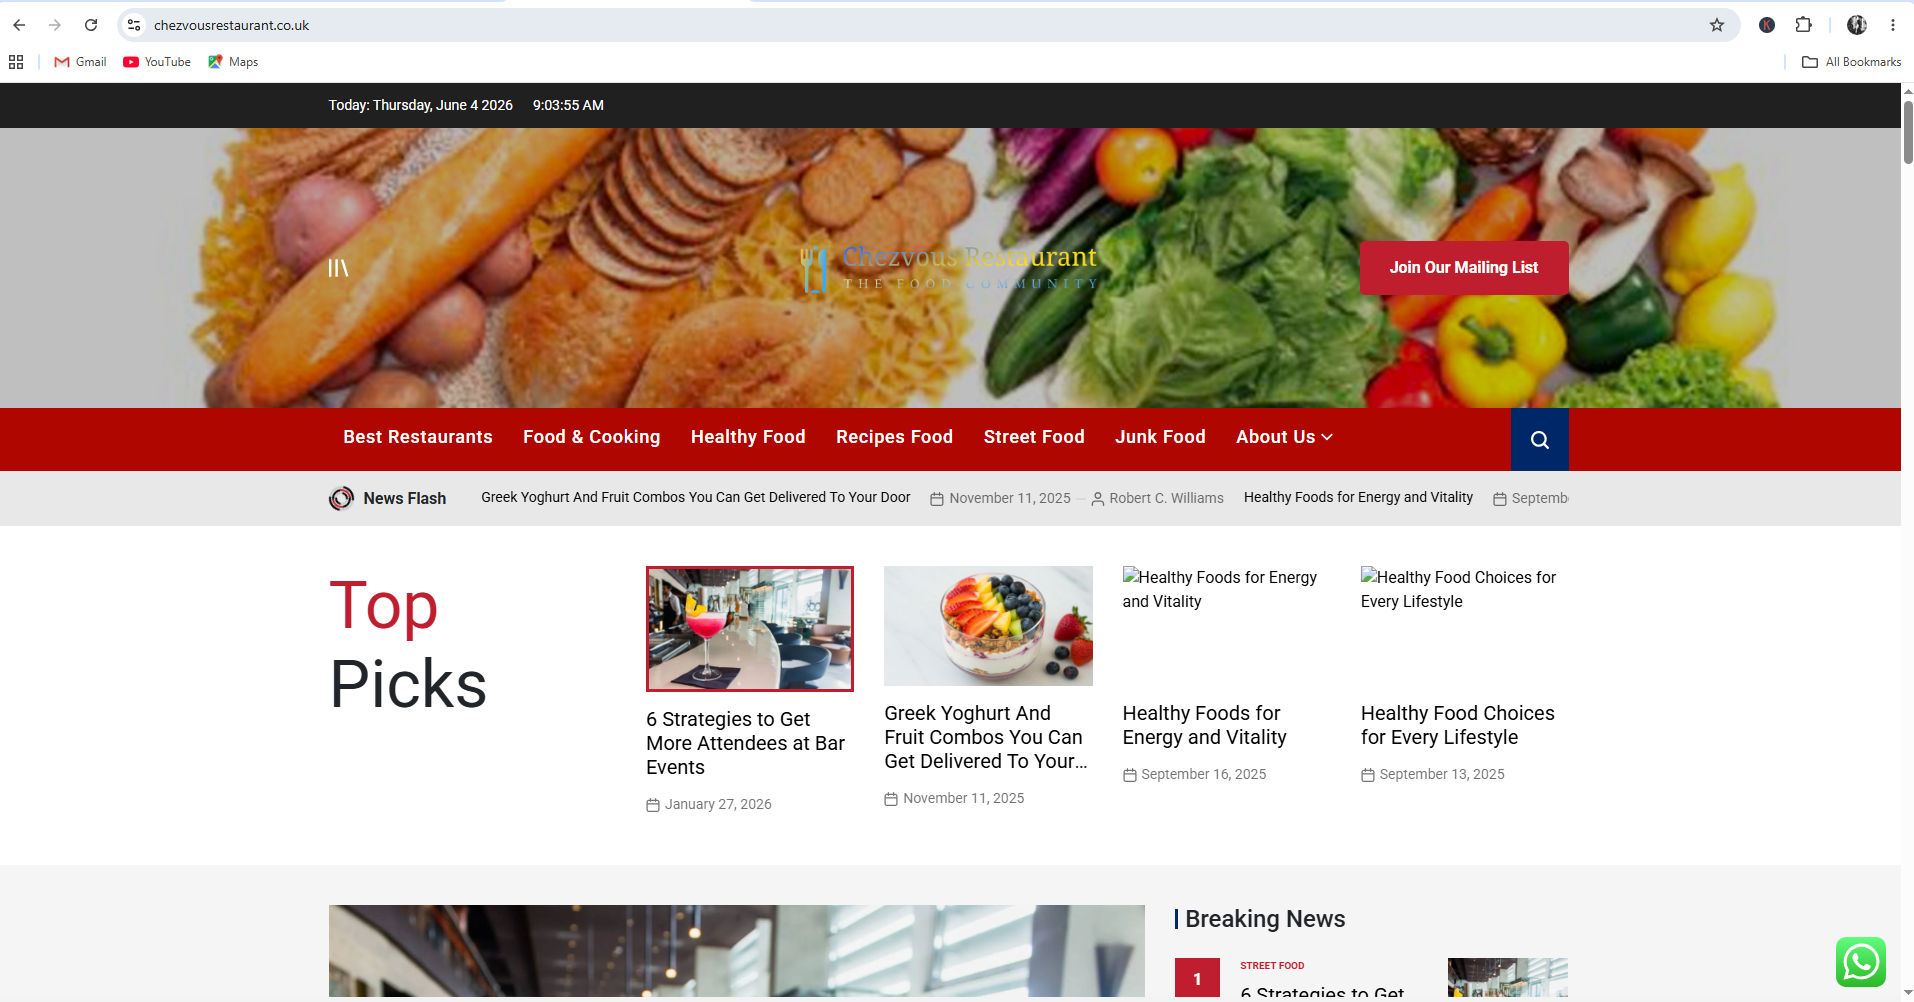Image resolution: width=1914 pixels, height=1002 pixels.
Task: Click the September 16, 2025 date
Action: [1203, 774]
